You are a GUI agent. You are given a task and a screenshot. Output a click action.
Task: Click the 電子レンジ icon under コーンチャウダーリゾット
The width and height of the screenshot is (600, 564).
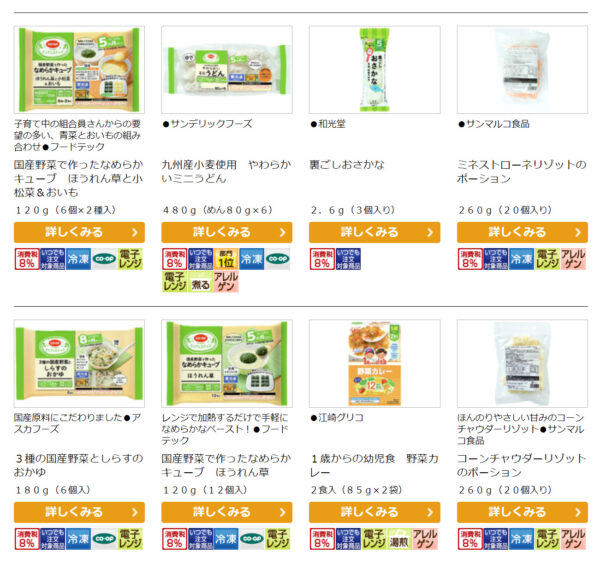click(547, 539)
